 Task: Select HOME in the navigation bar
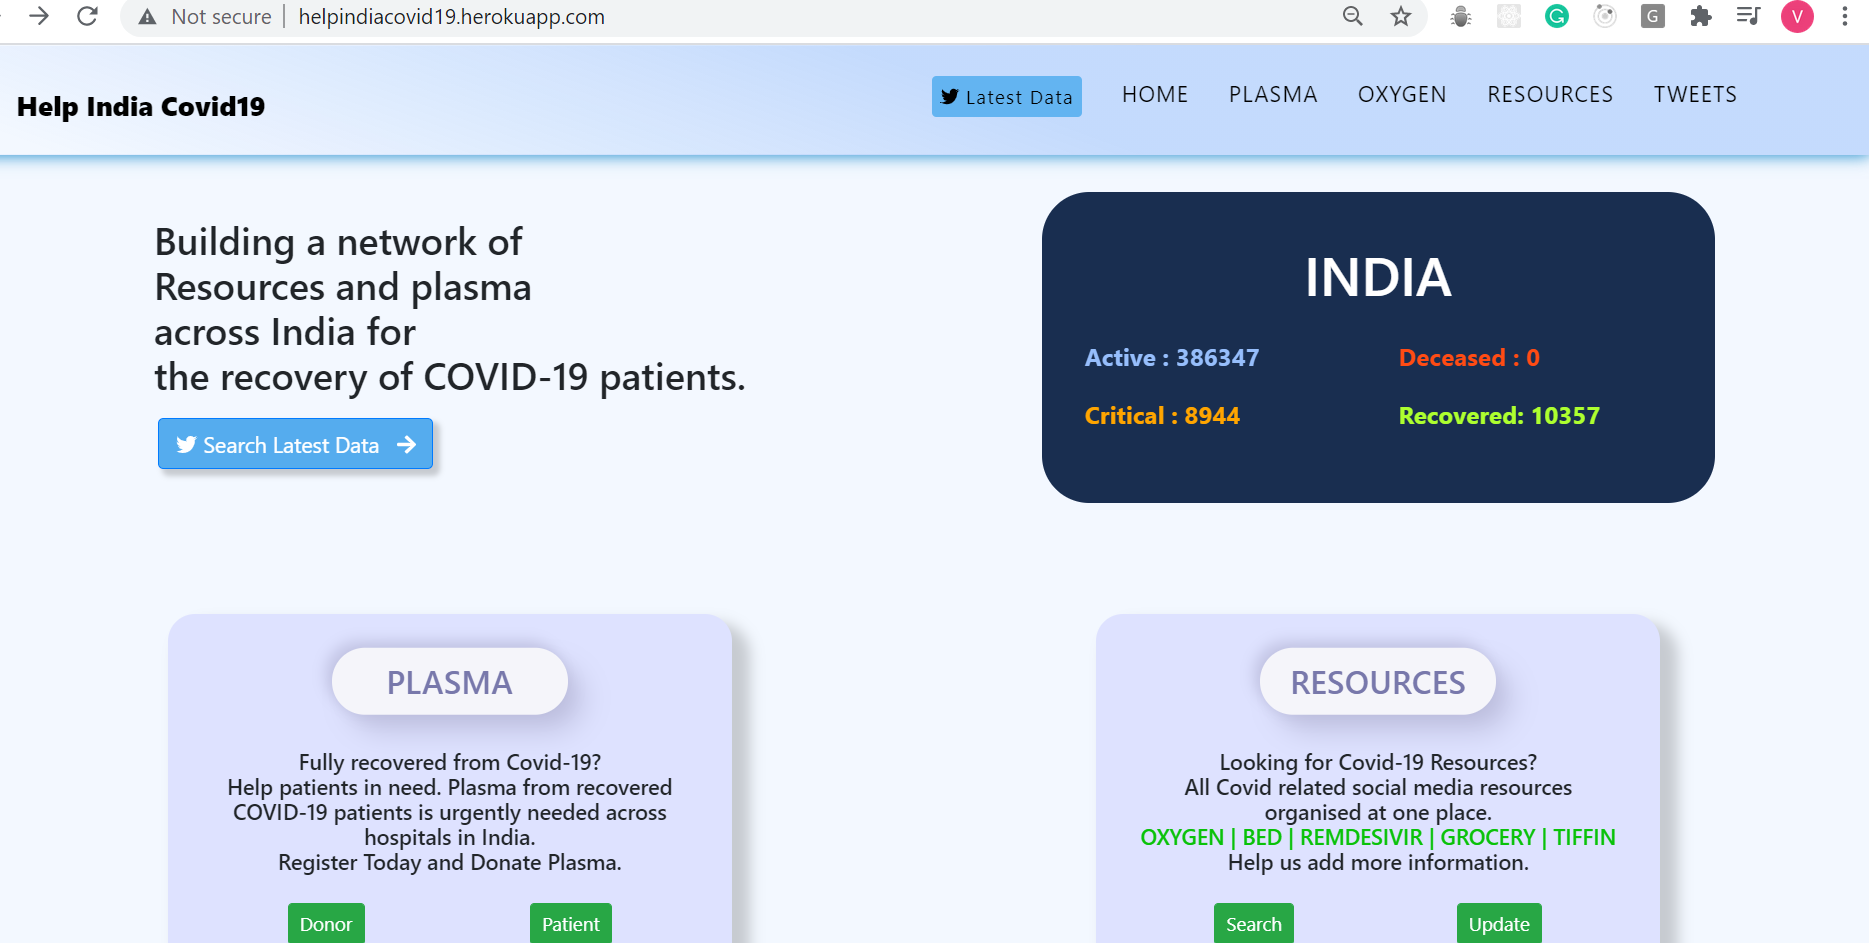[1155, 94]
